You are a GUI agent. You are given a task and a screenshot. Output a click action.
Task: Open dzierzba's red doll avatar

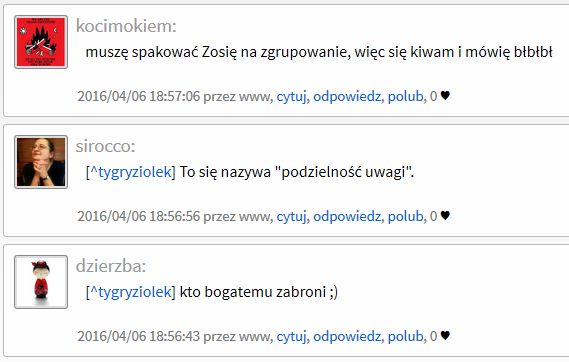pyautogui.click(x=41, y=282)
